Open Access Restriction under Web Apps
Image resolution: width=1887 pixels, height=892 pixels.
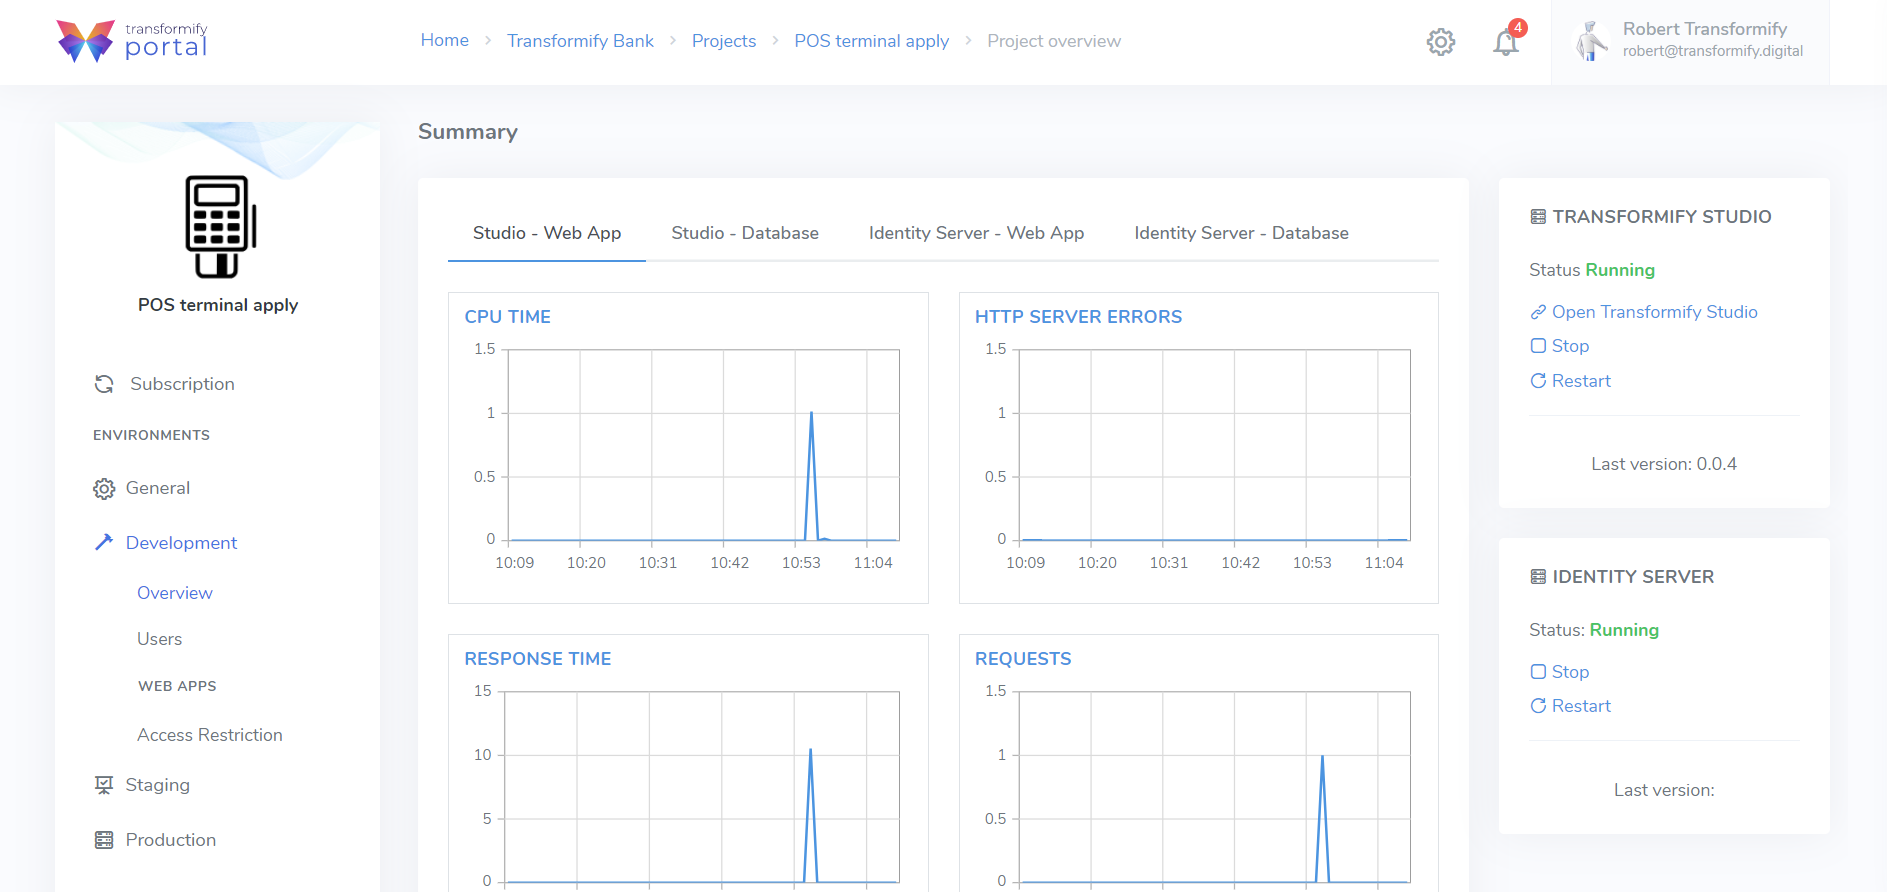(210, 735)
